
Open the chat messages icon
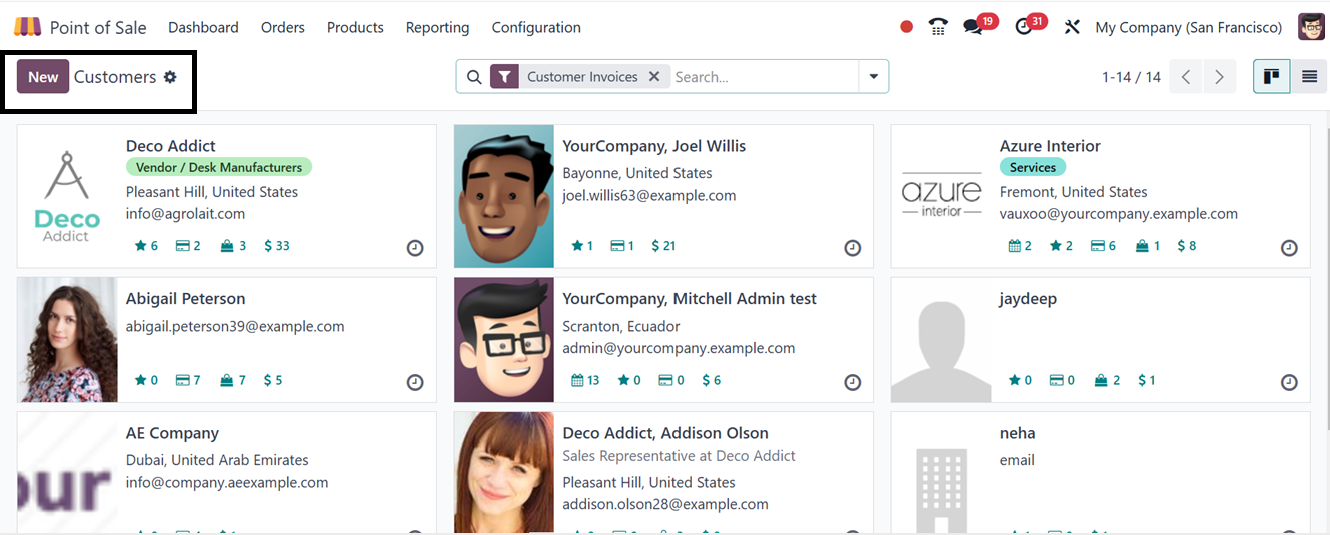[973, 27]
